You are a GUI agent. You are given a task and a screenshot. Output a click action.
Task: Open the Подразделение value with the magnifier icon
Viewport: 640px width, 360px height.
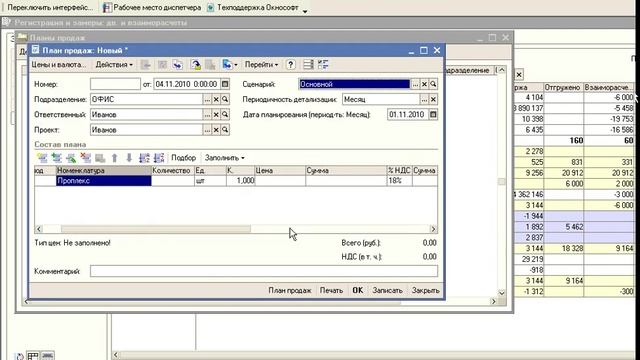225,99
